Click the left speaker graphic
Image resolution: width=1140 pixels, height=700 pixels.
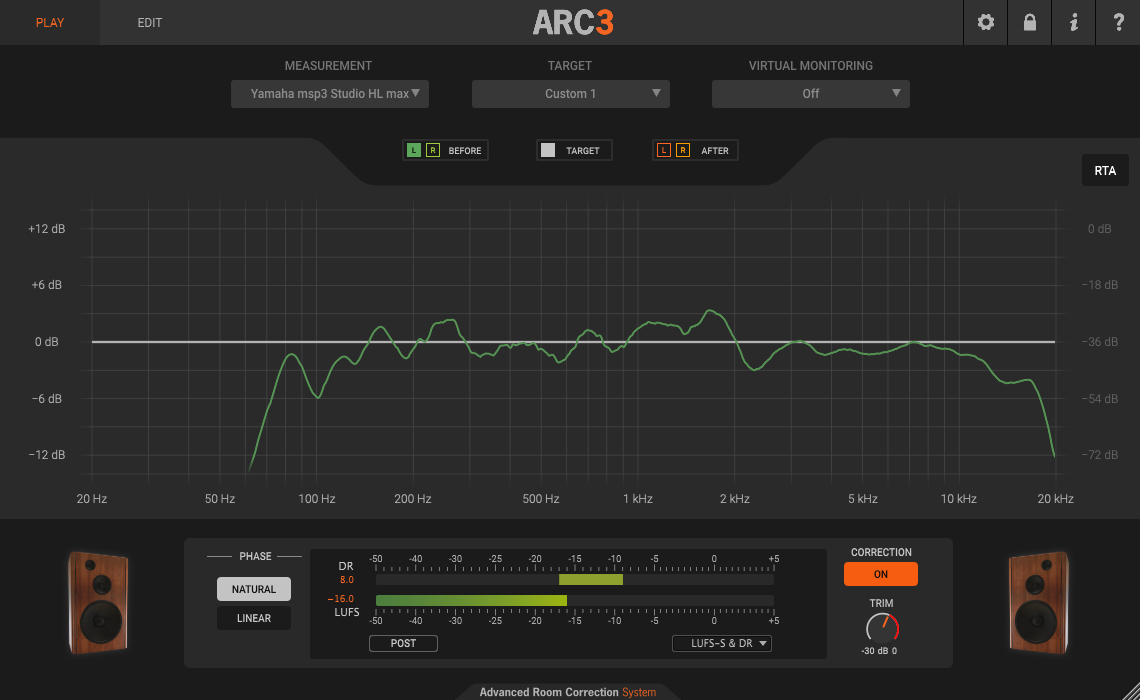click(x=97, y=604)
